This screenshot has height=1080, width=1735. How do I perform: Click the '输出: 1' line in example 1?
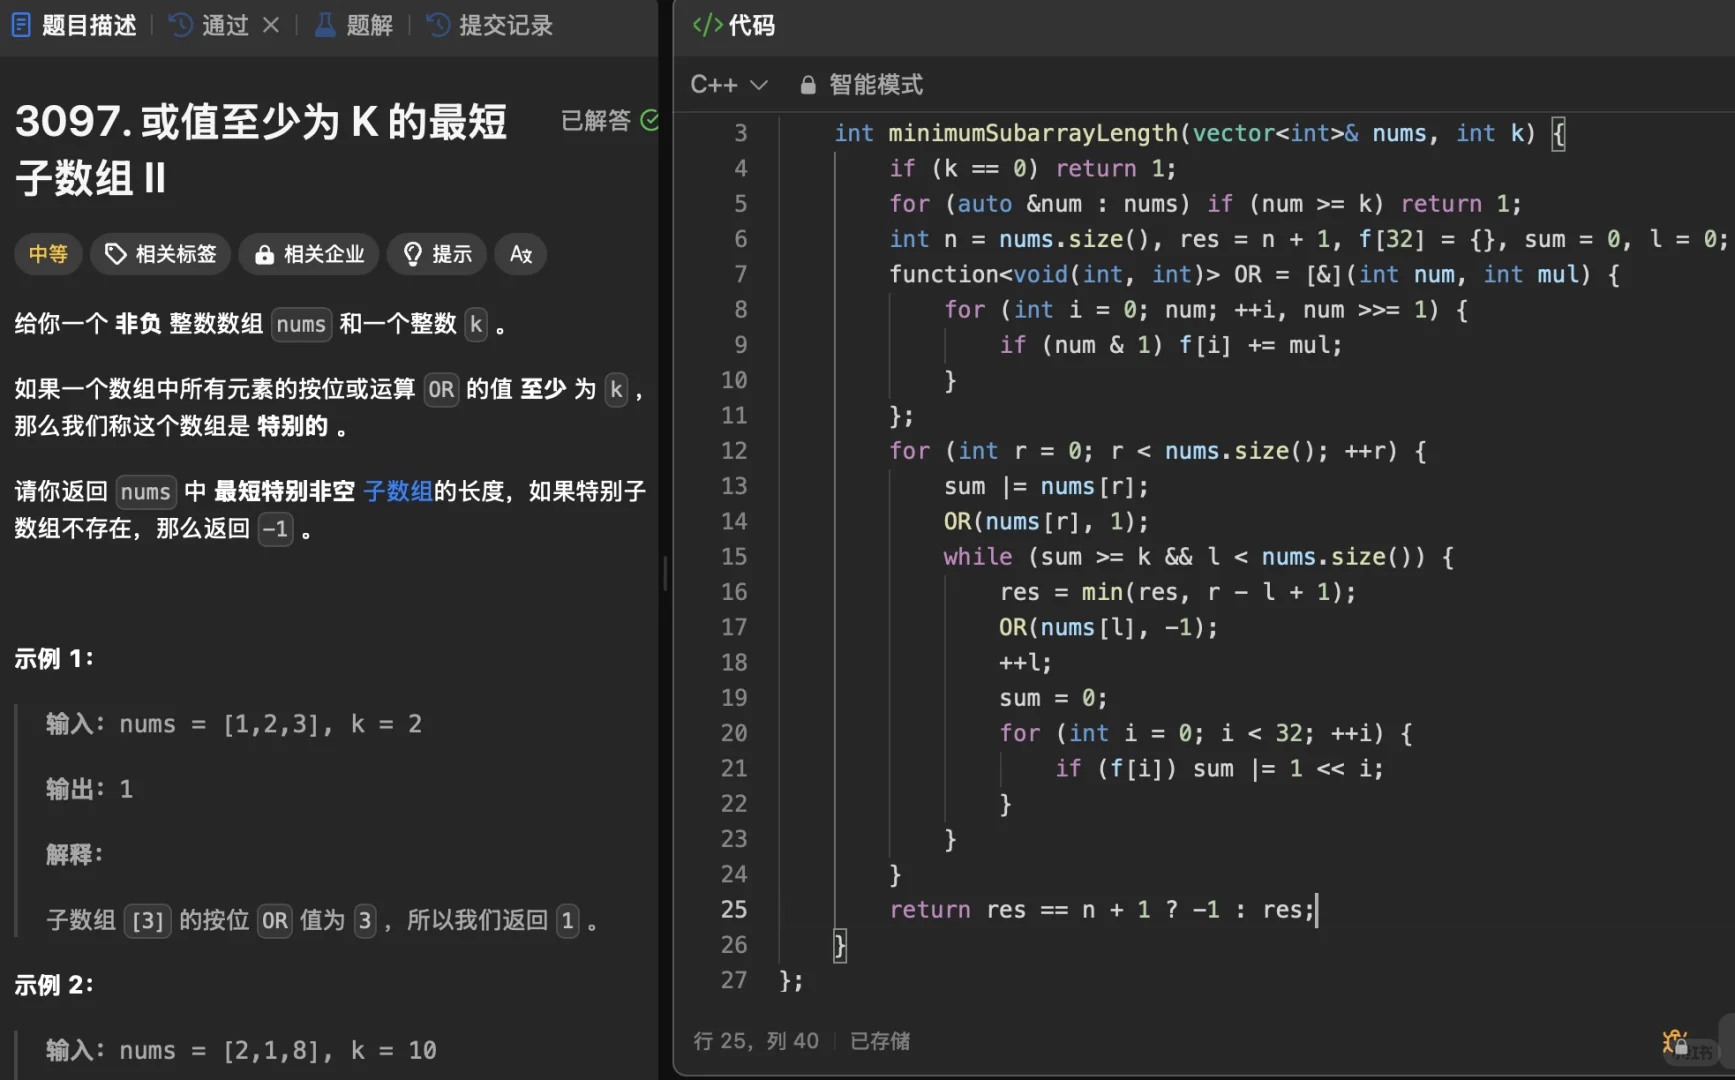tap(89, 789)
